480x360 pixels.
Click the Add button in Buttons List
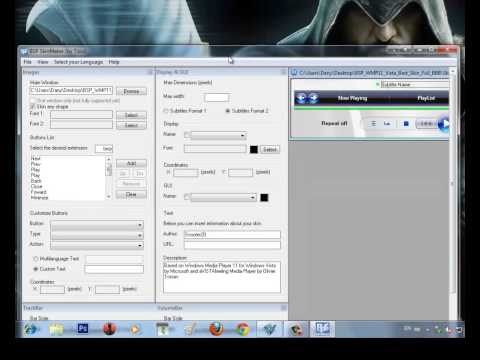131,163
